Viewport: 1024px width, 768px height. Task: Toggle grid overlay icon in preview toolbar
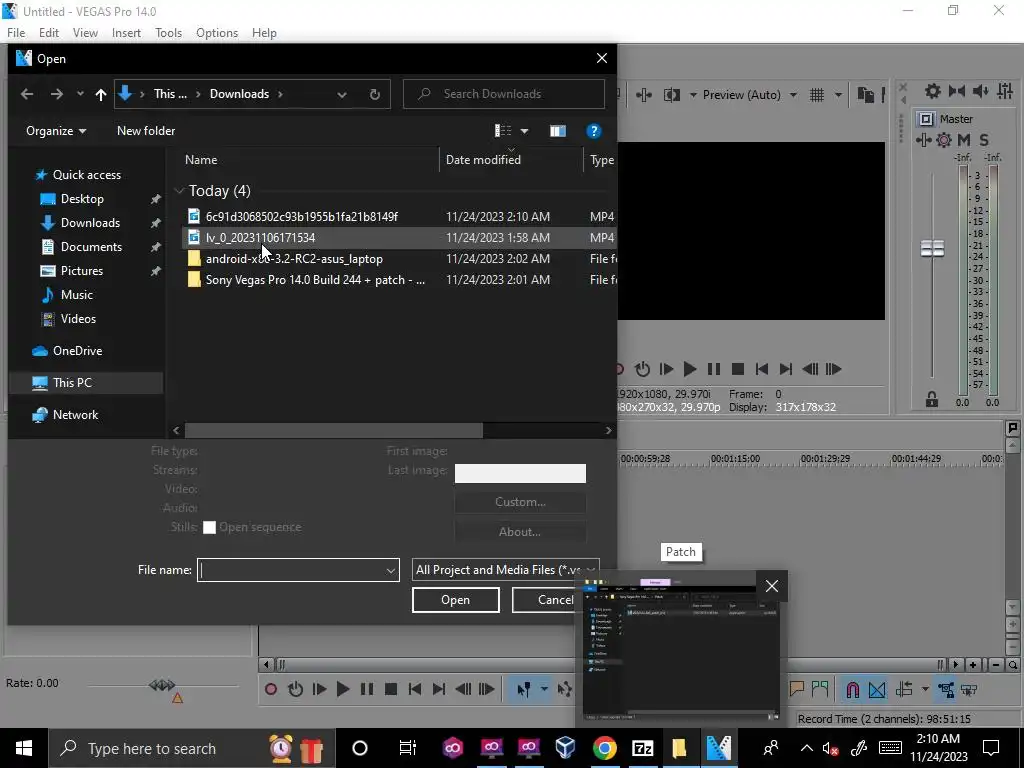click(817, 95)
